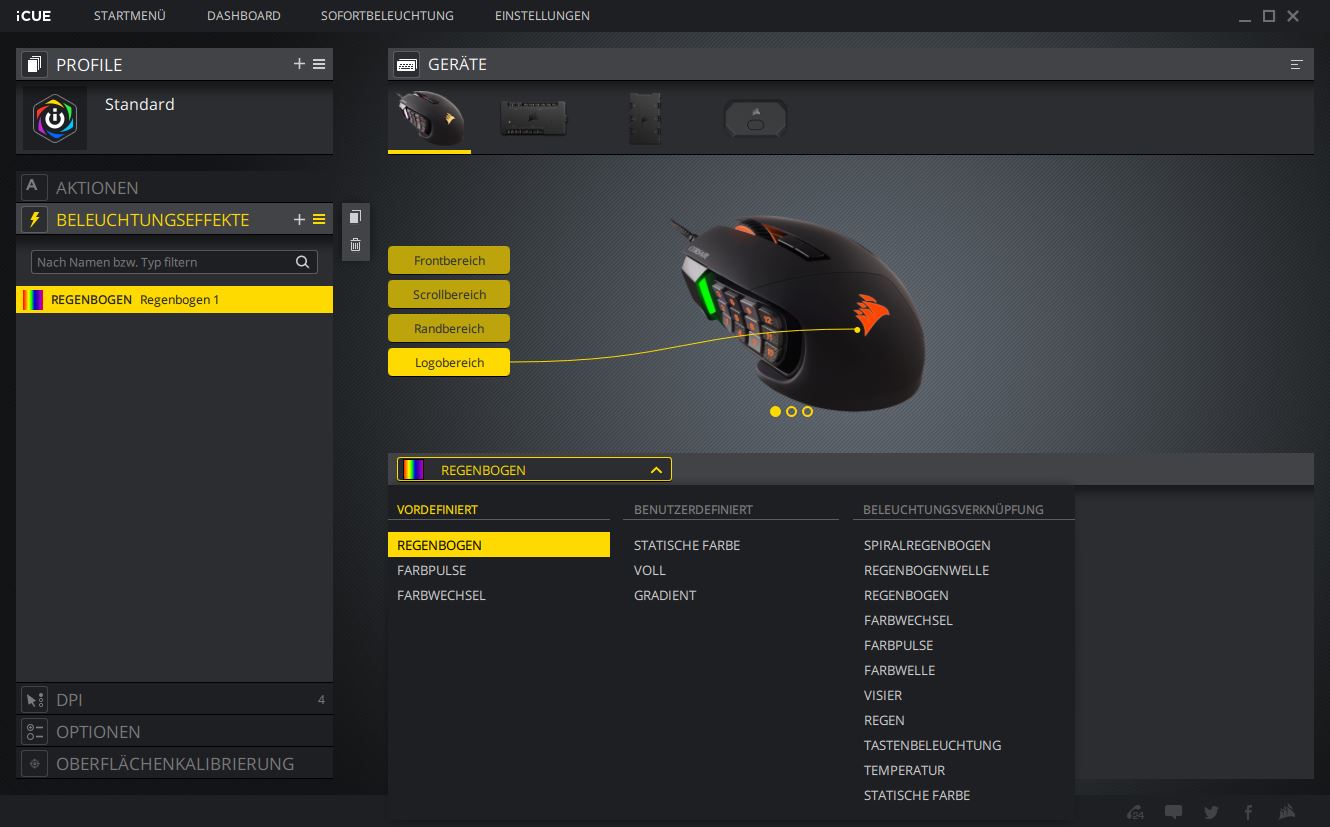Click the Profile panel icon
Viewport: 1330px width, 827px height.
[34, 64]
